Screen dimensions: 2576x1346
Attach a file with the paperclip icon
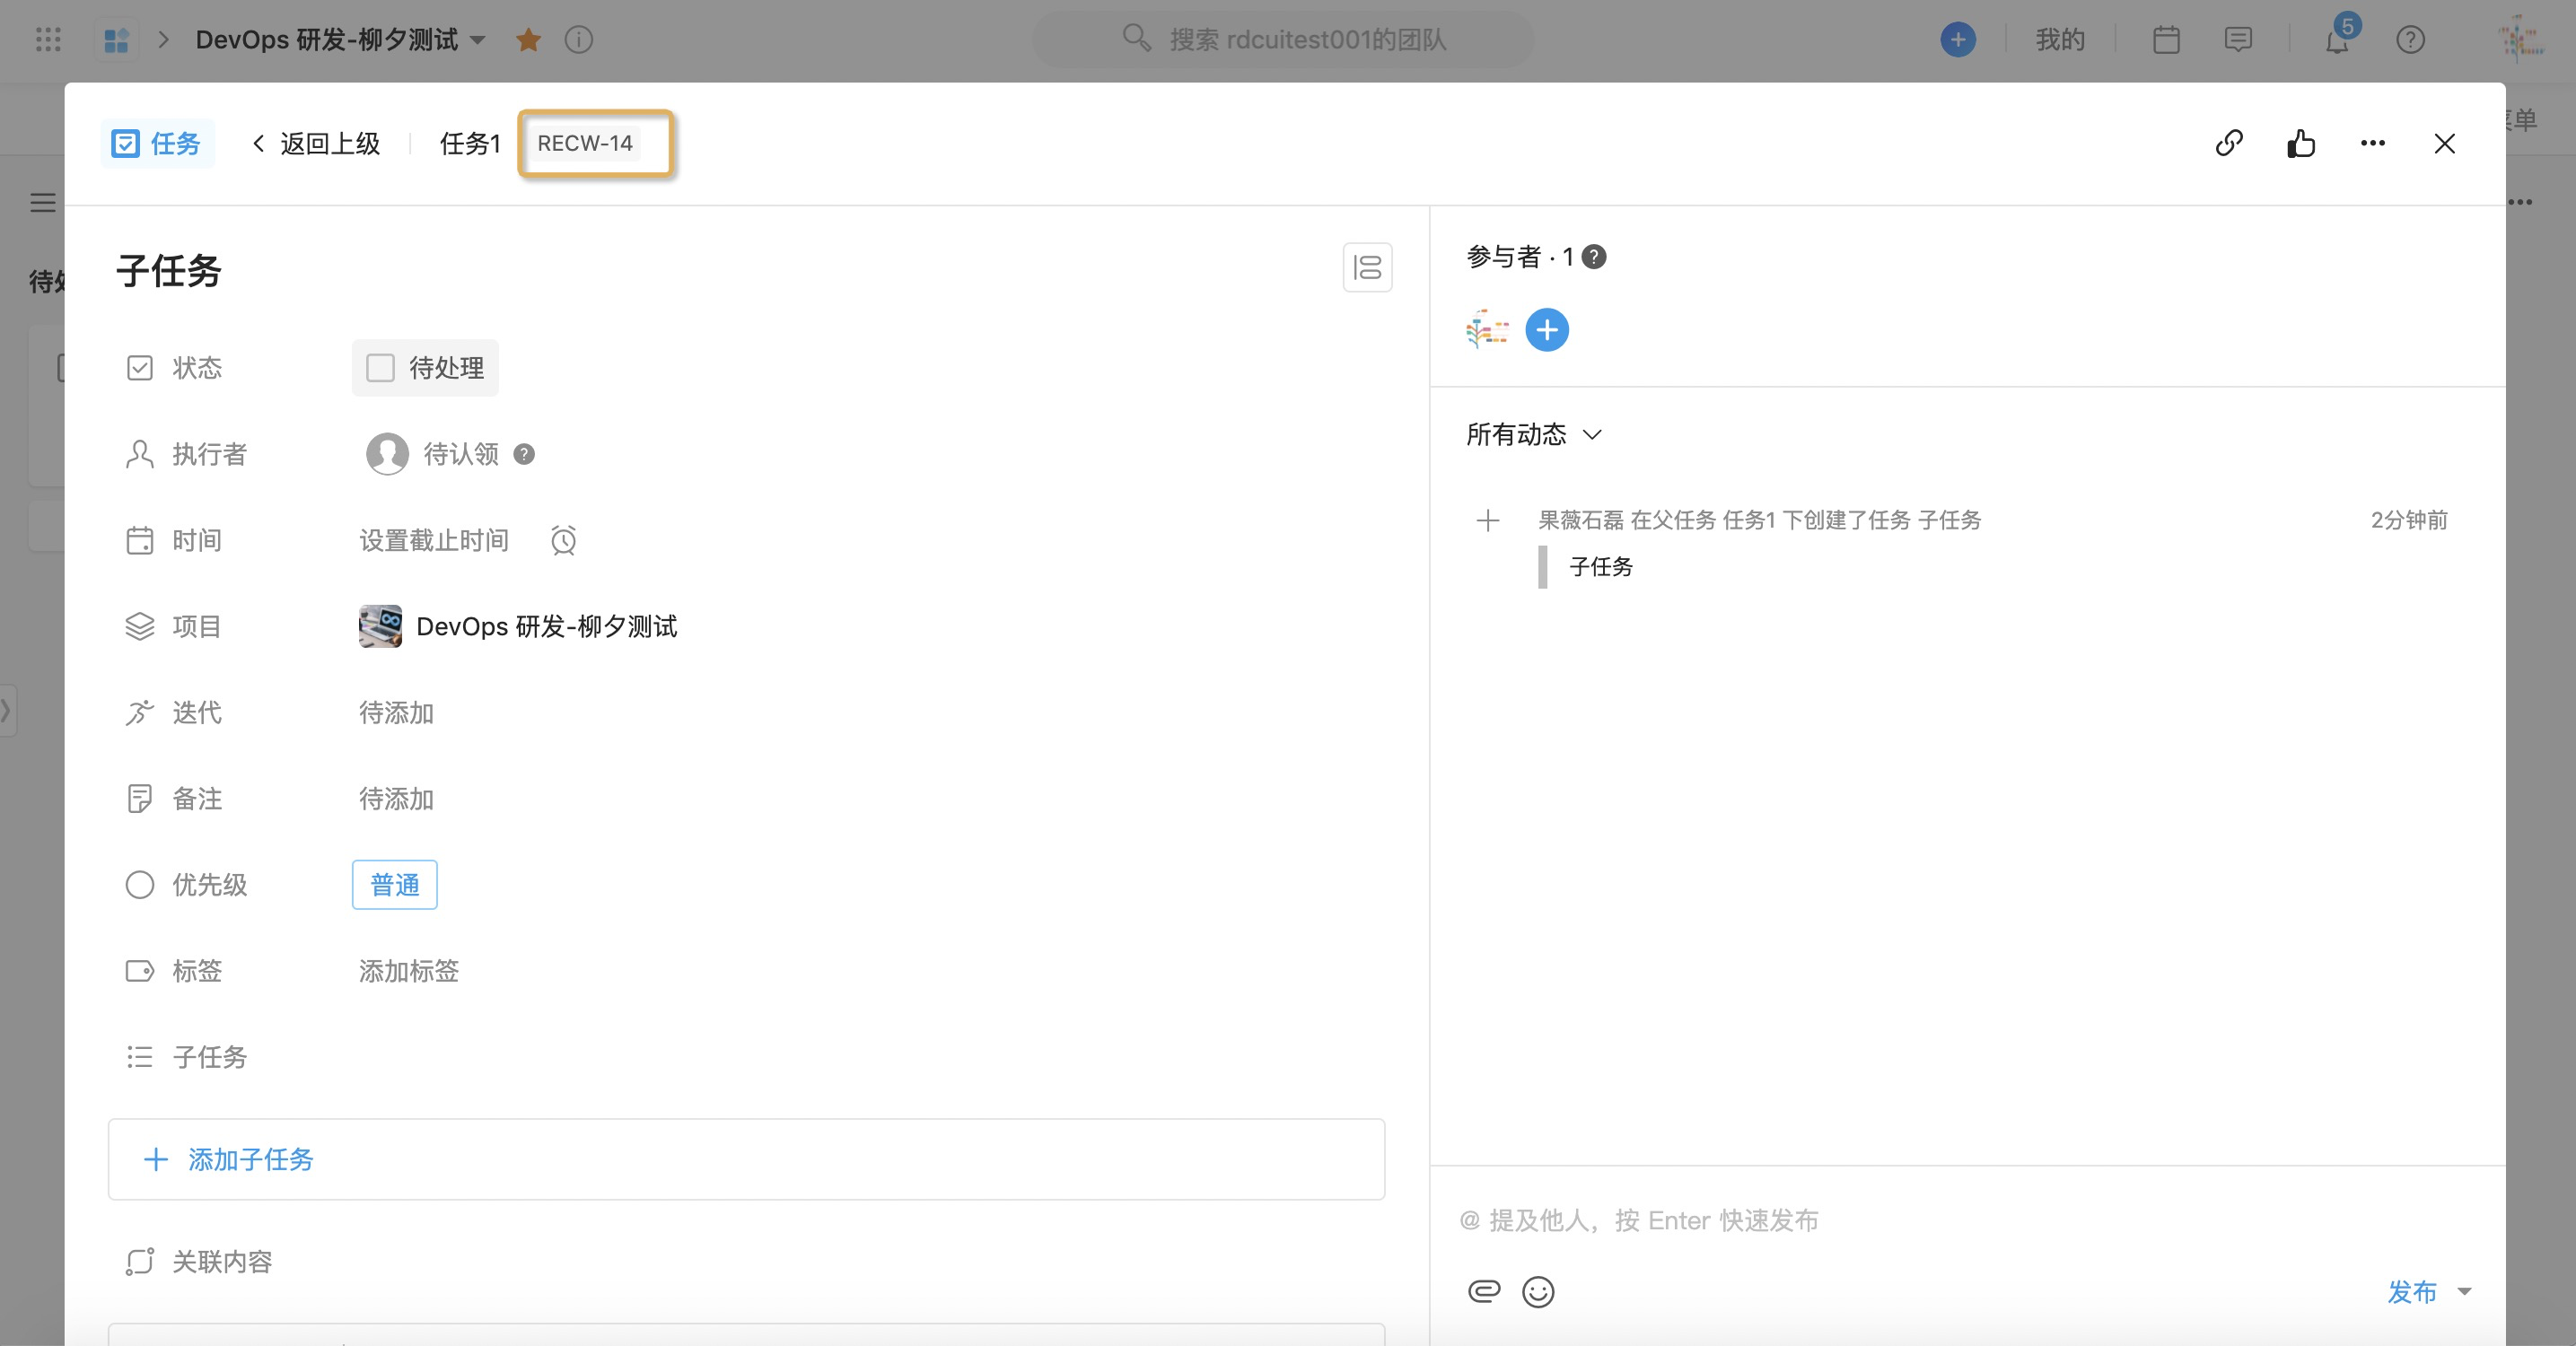(1484, 1291)
